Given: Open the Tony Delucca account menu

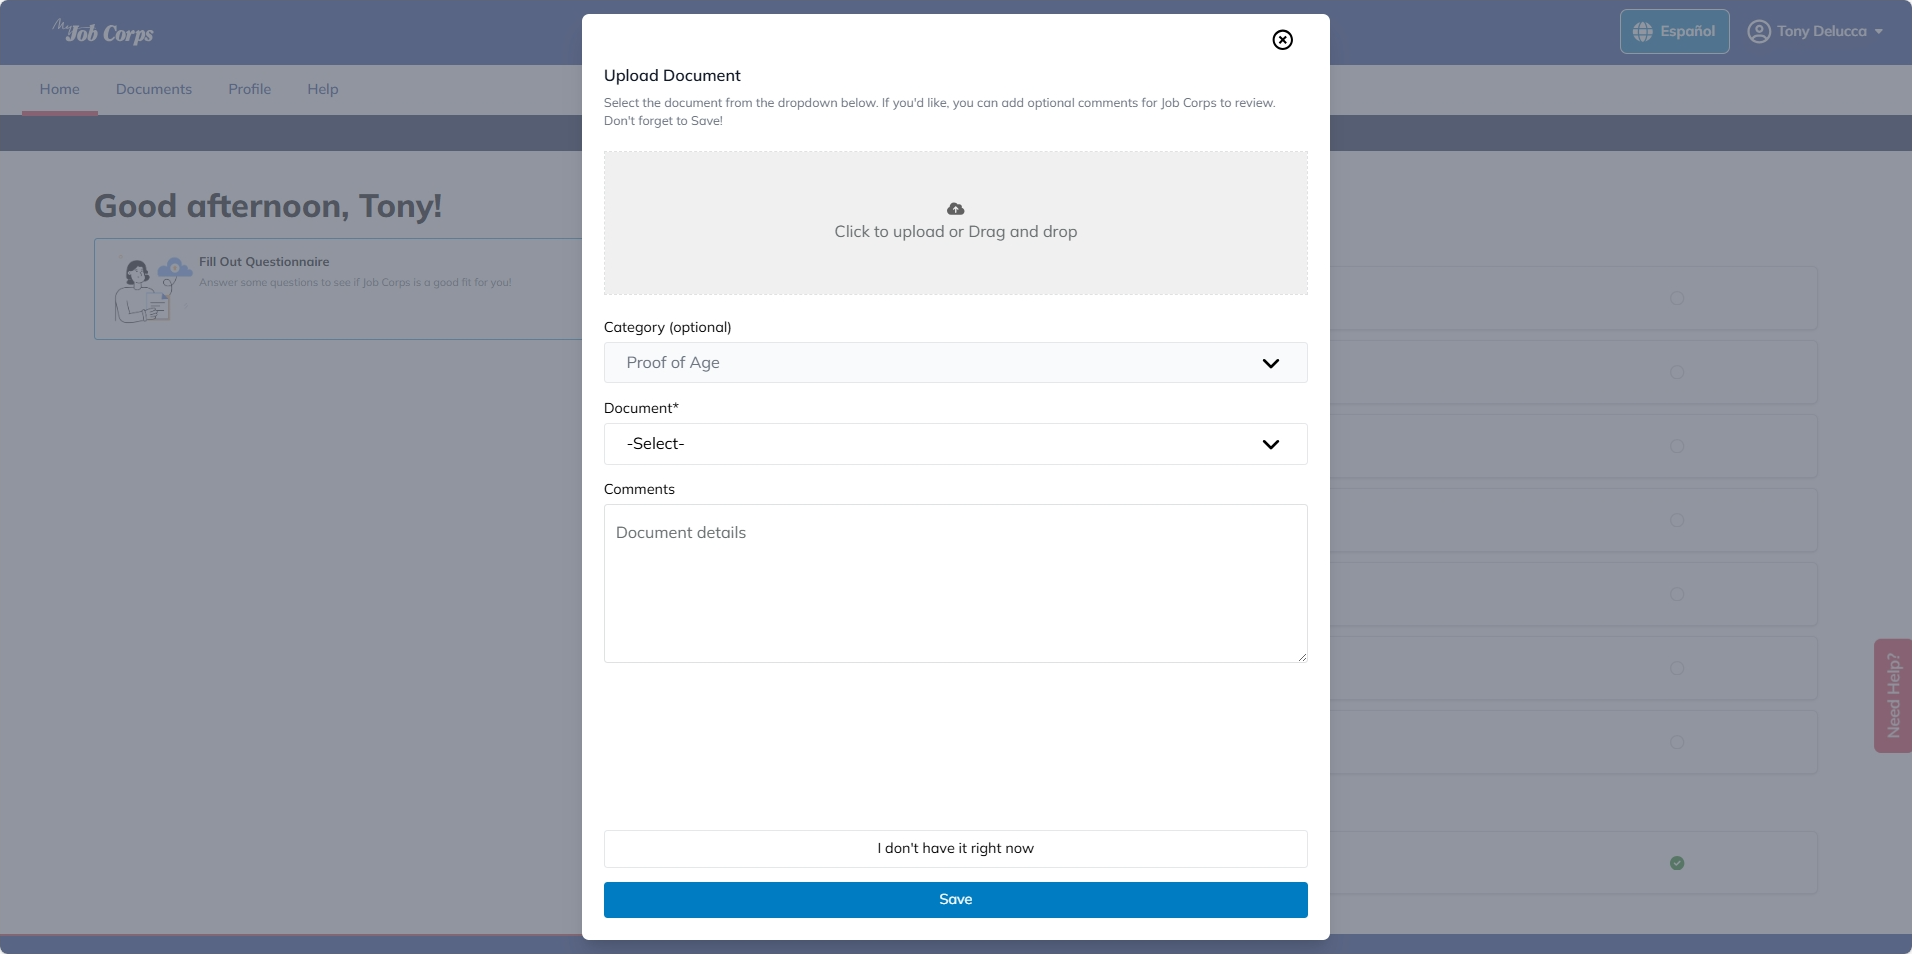Looking at the screenshot, I should pos(1815,32).
